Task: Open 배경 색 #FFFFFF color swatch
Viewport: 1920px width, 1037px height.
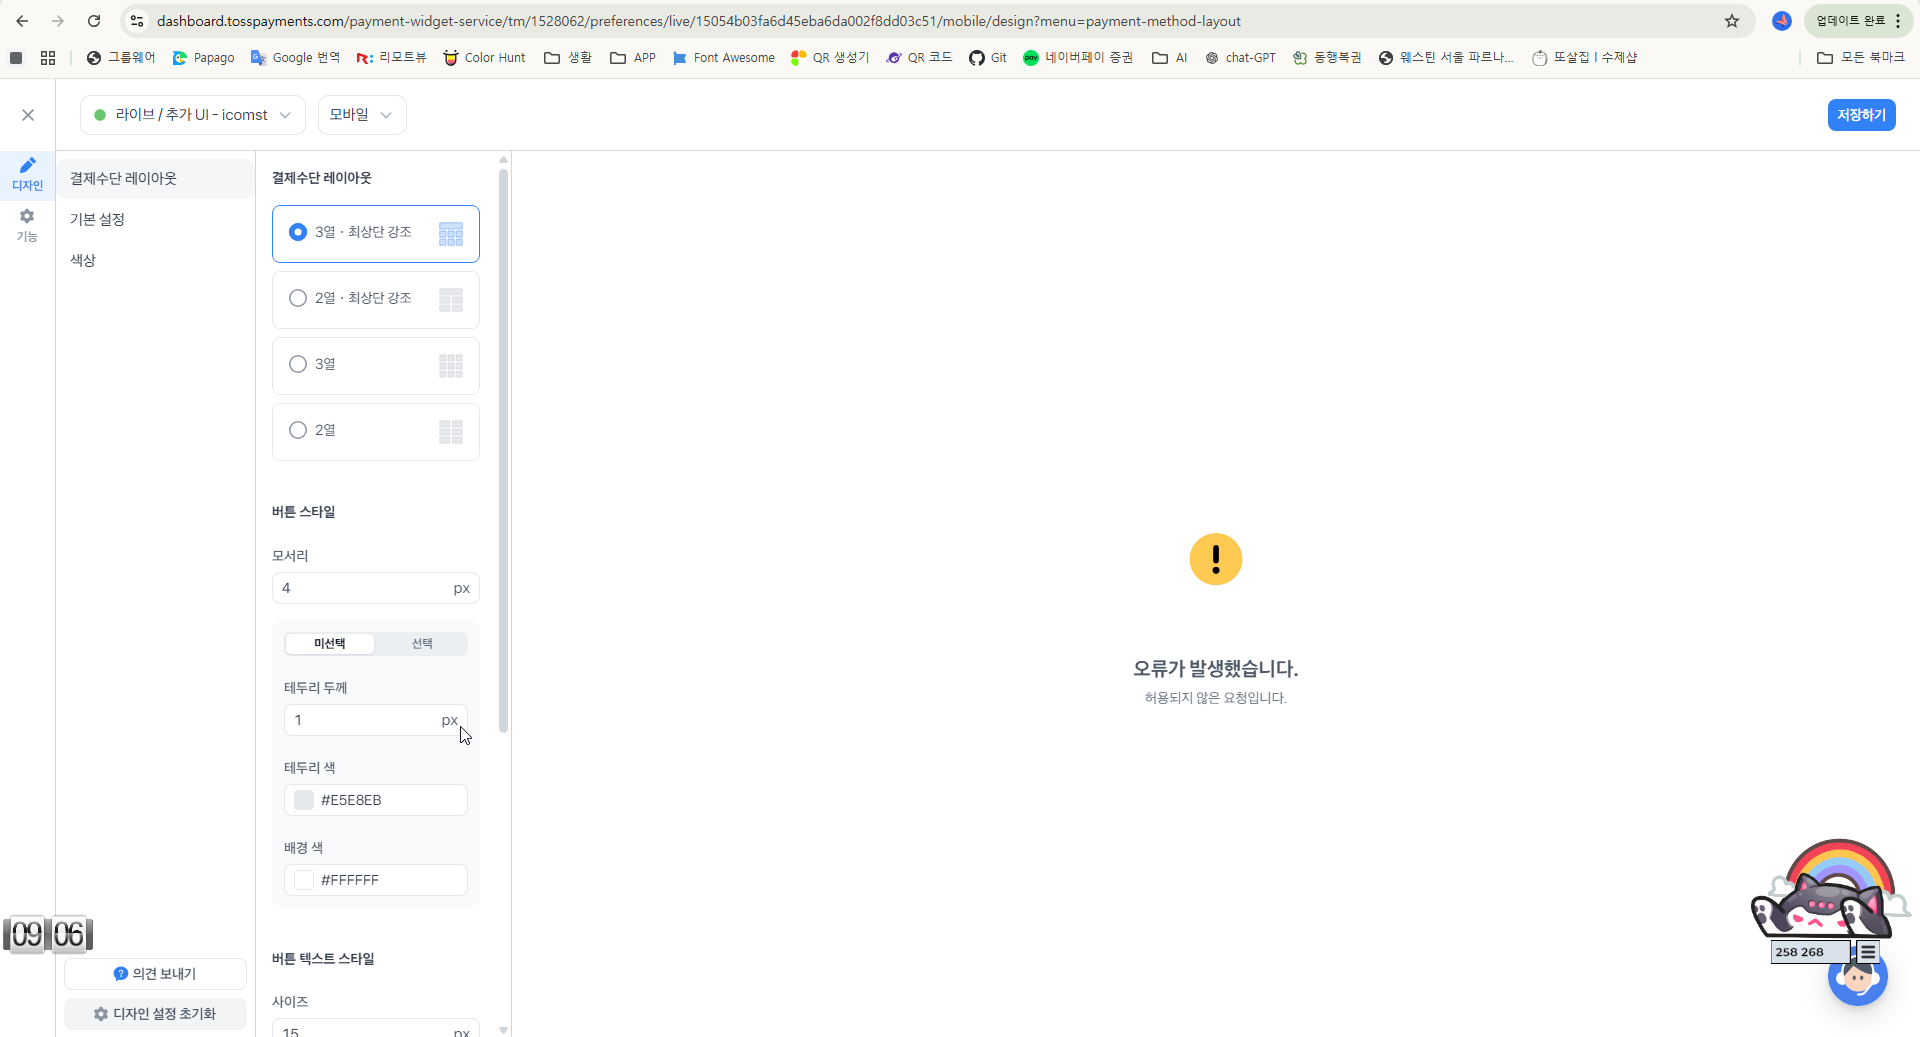Action: pos(304,880)
